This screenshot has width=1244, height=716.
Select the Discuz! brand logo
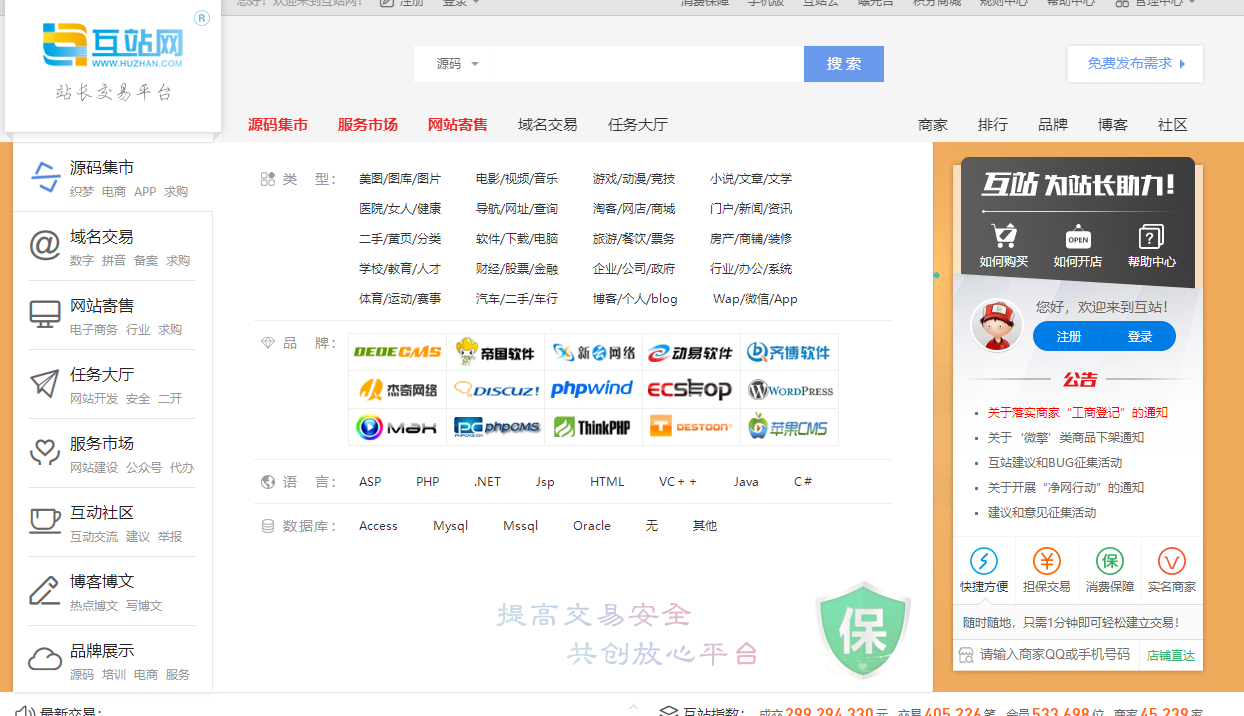(496, 390)
